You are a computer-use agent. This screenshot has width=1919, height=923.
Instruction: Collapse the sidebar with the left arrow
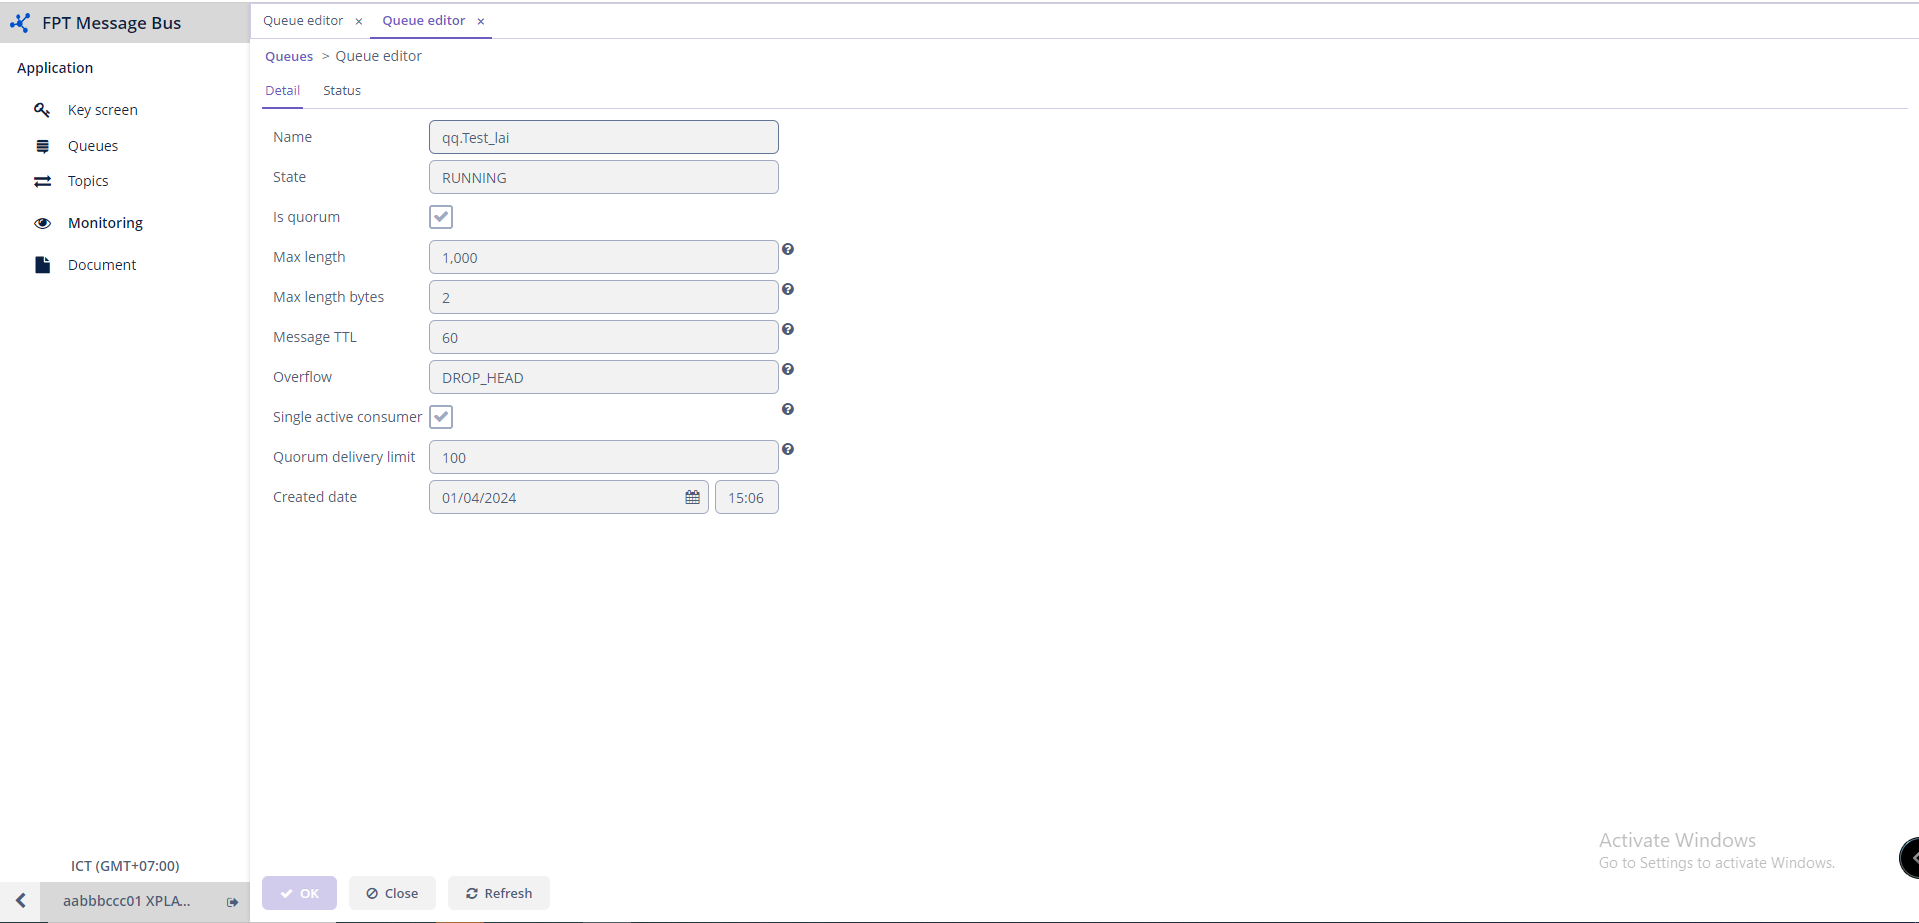click(x=20, y=901)
